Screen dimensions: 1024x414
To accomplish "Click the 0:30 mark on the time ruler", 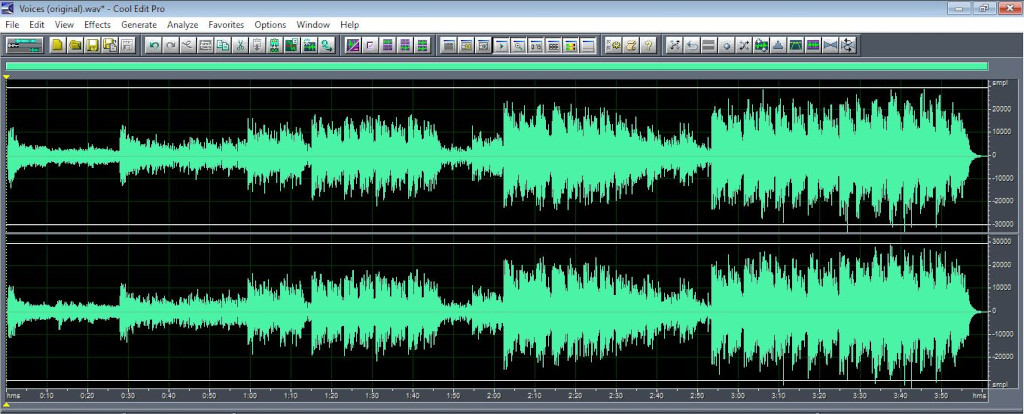I will point(127,395).
